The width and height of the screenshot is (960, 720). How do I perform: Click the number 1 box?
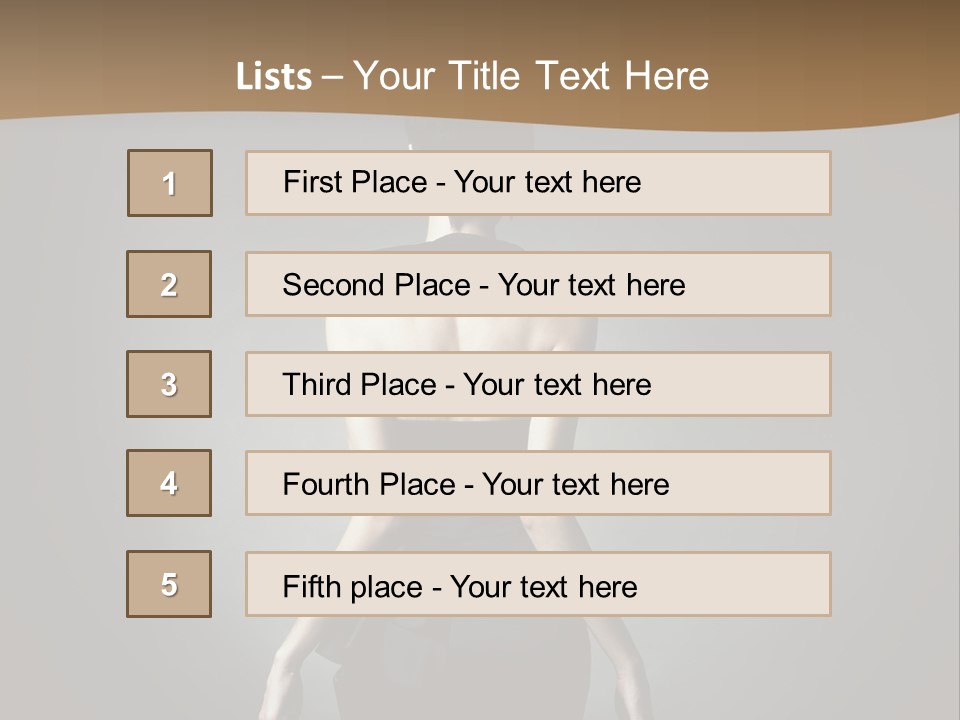[x=170, y=183]
